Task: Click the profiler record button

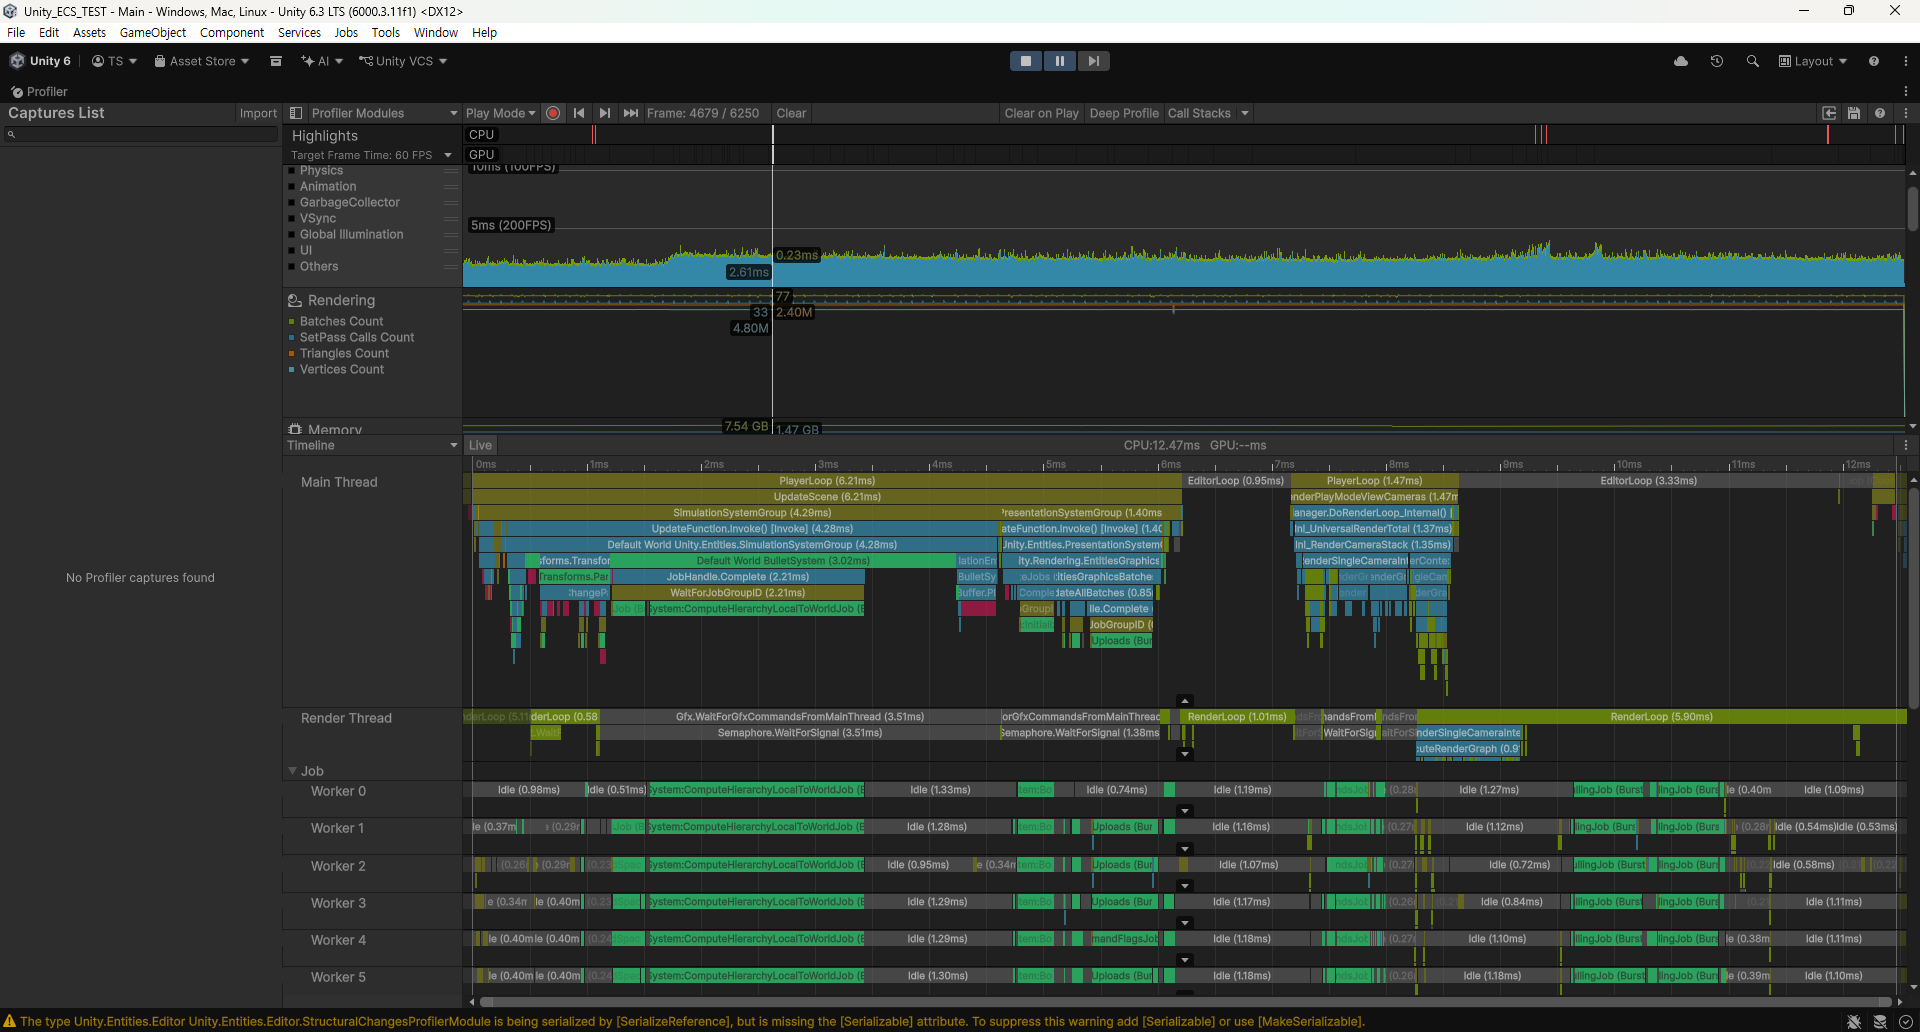Action: tap(553, 113)
